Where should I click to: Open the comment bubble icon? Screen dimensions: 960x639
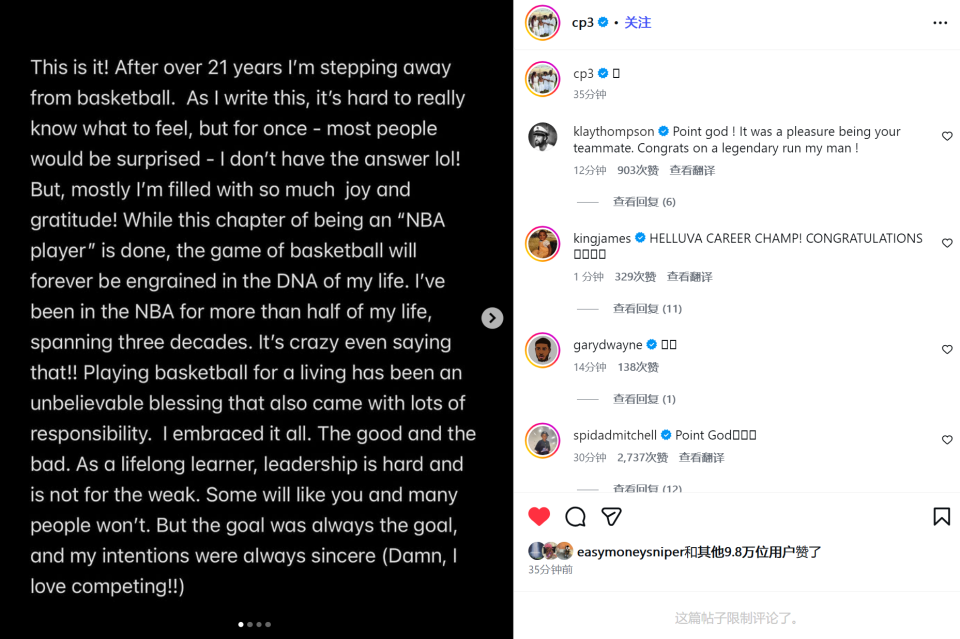[575, 516]
